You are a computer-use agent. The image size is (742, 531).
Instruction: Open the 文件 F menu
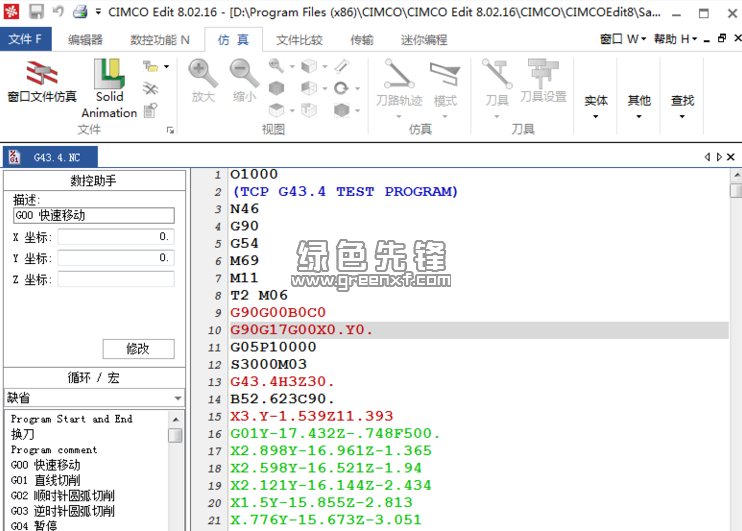click(x=26, y=39)
